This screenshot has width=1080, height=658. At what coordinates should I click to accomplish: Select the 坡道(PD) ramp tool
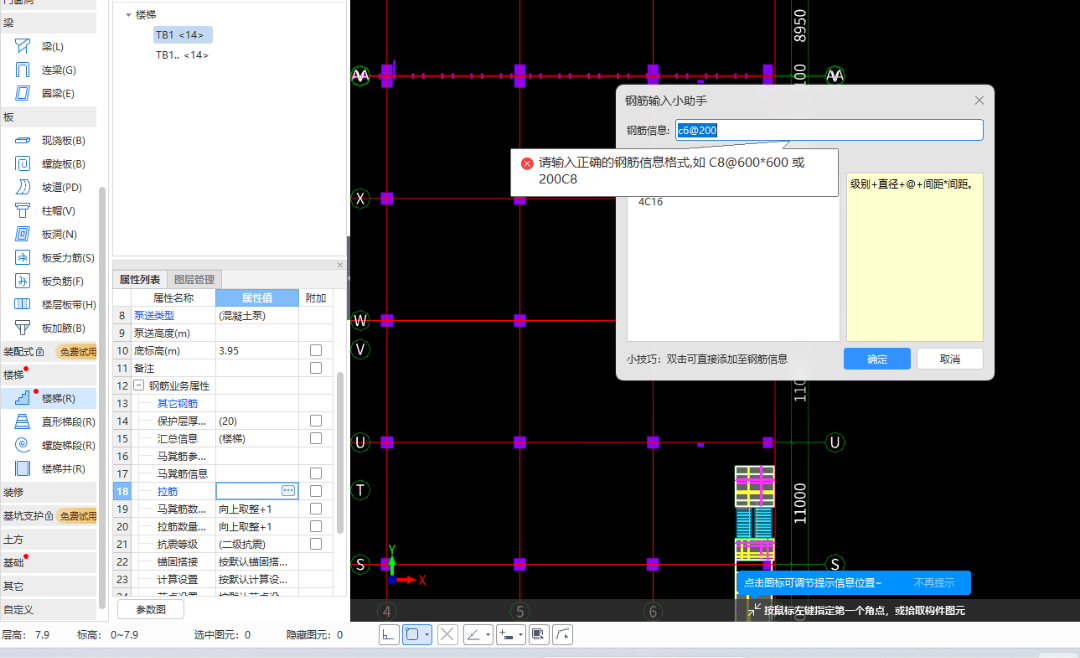pyautogui.click(x=48, y=187)
